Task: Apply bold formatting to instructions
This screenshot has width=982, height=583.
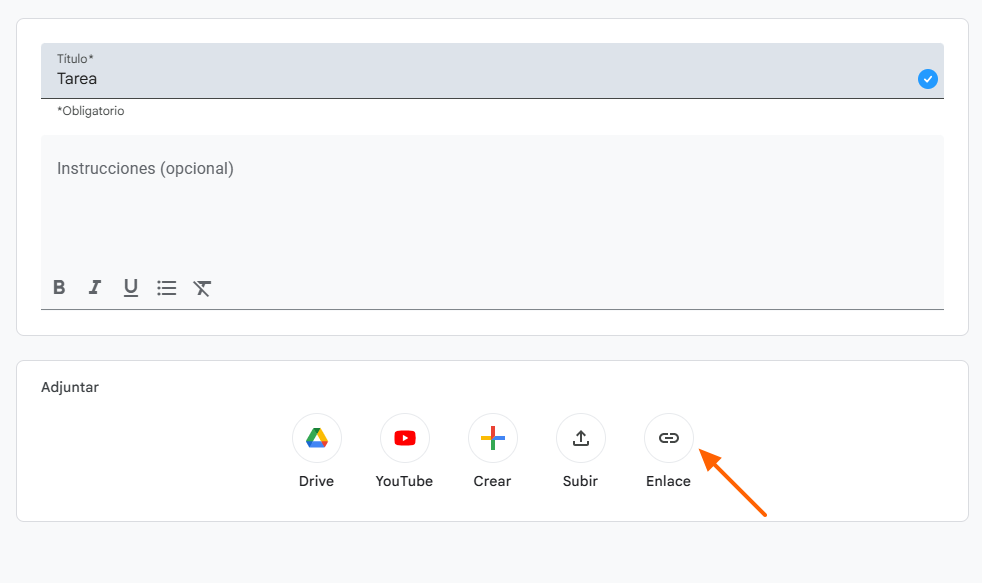Action: click(59, 287)
